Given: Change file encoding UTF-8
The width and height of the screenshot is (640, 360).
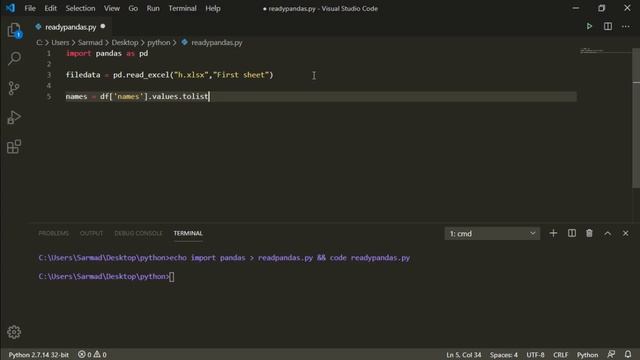Looking at the screenshot, I should click(535, 354).
